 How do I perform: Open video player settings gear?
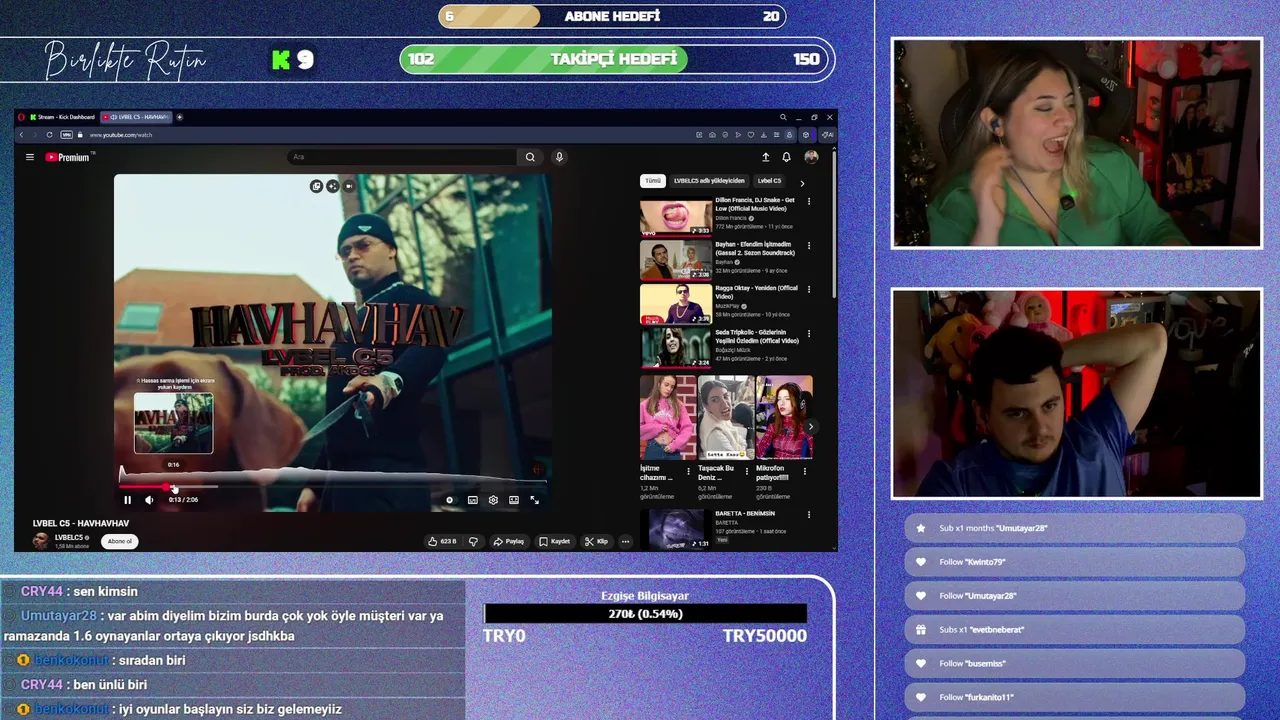pyautogui.click(x=493, y=500)
